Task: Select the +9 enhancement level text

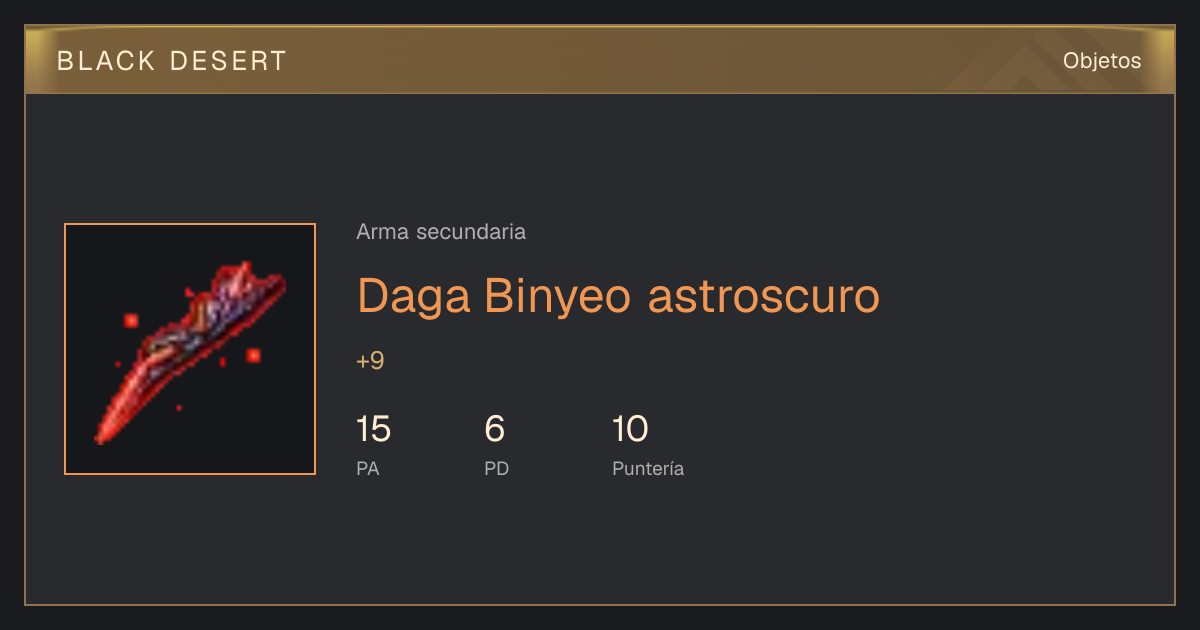Action: point(370,361)
